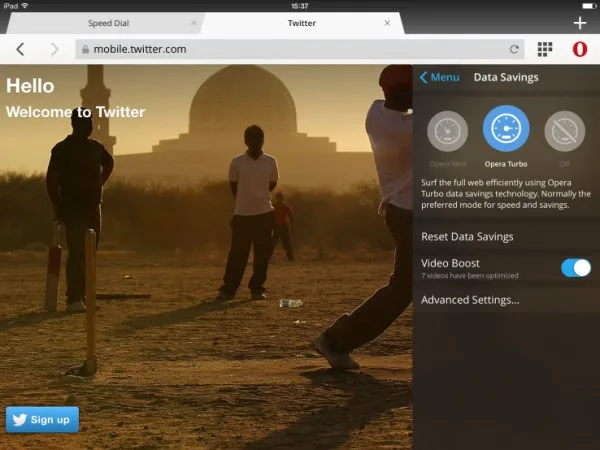
Task: Return to Menu from Data Savings
Action: tap(439, 77)
